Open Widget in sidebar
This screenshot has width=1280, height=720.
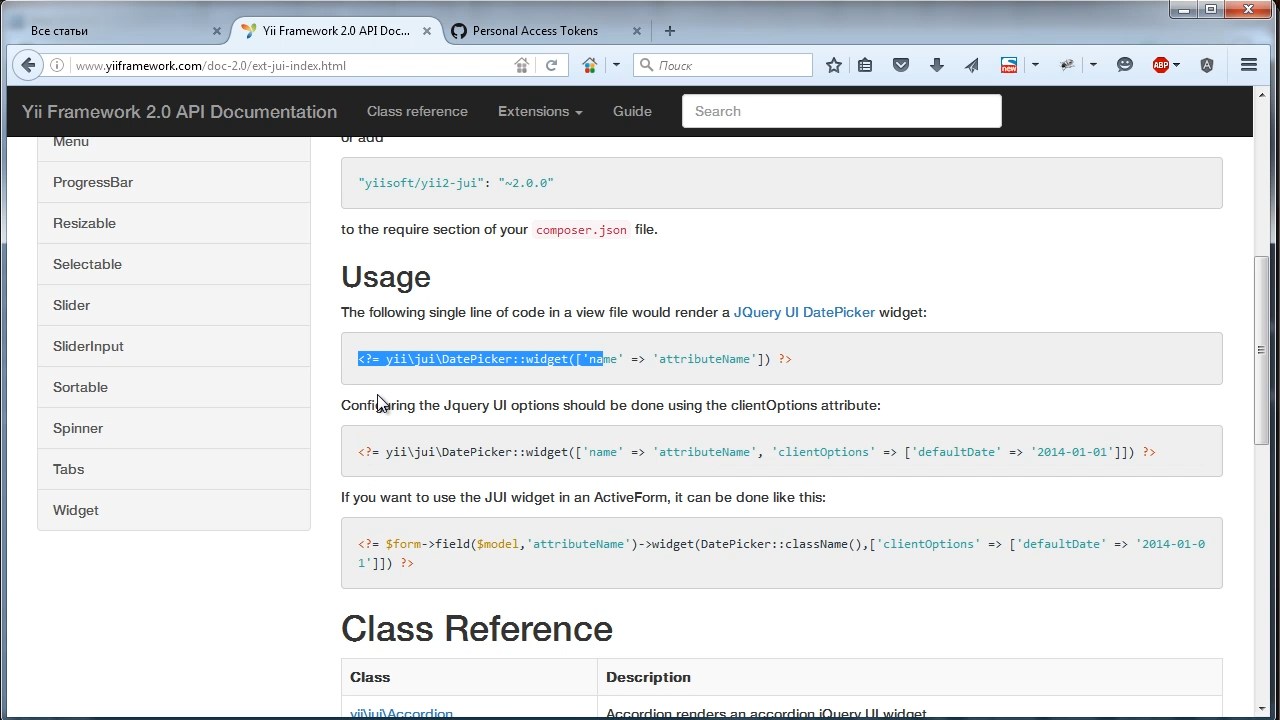pos(174,510)
